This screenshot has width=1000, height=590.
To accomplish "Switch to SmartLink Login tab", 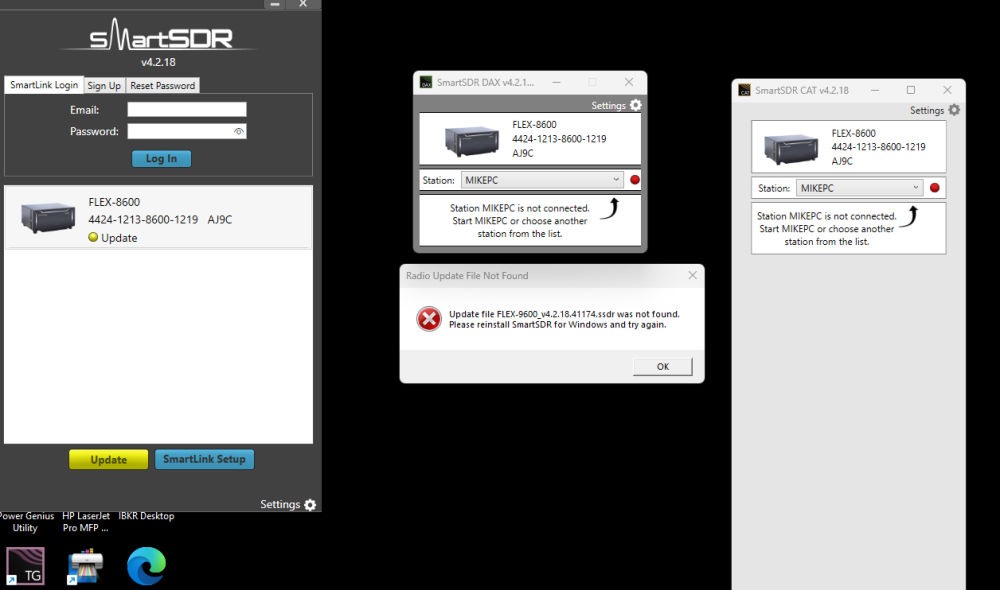I will tap(44, 85).
